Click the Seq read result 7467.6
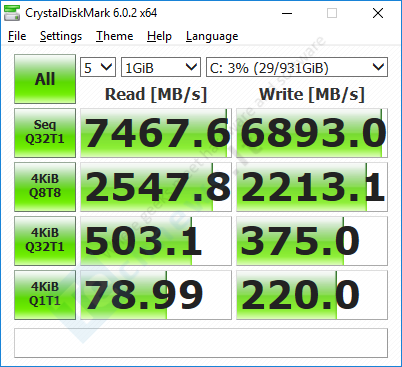The height and width of the screenshot is (367, 402). (x=156, y=133)
